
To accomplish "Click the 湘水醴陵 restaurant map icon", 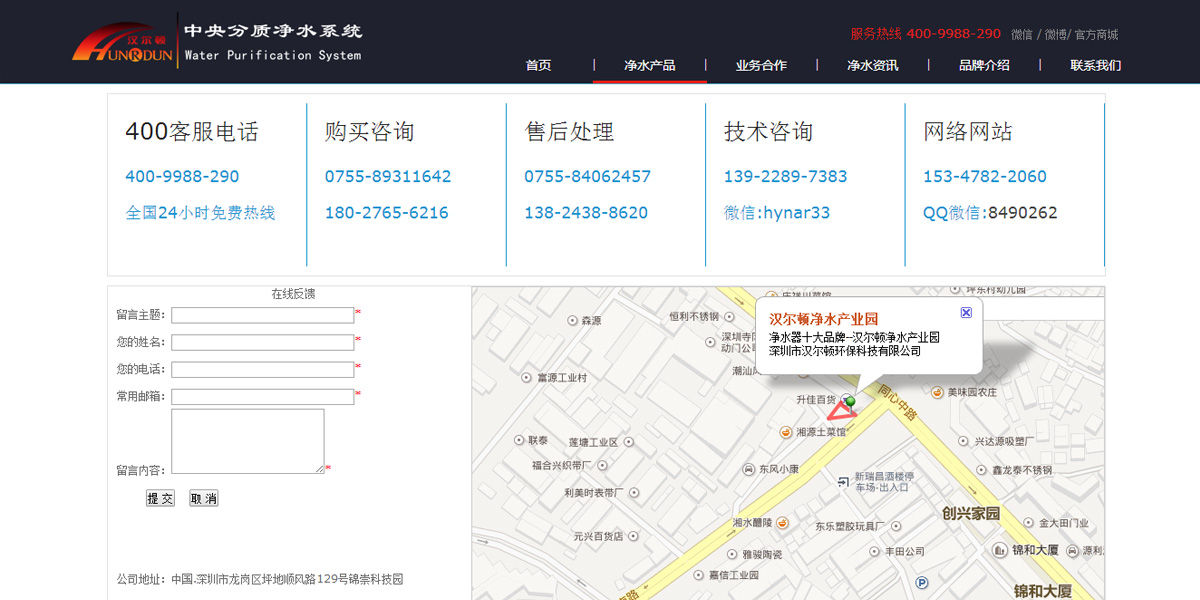I will [x=782, y=522].
